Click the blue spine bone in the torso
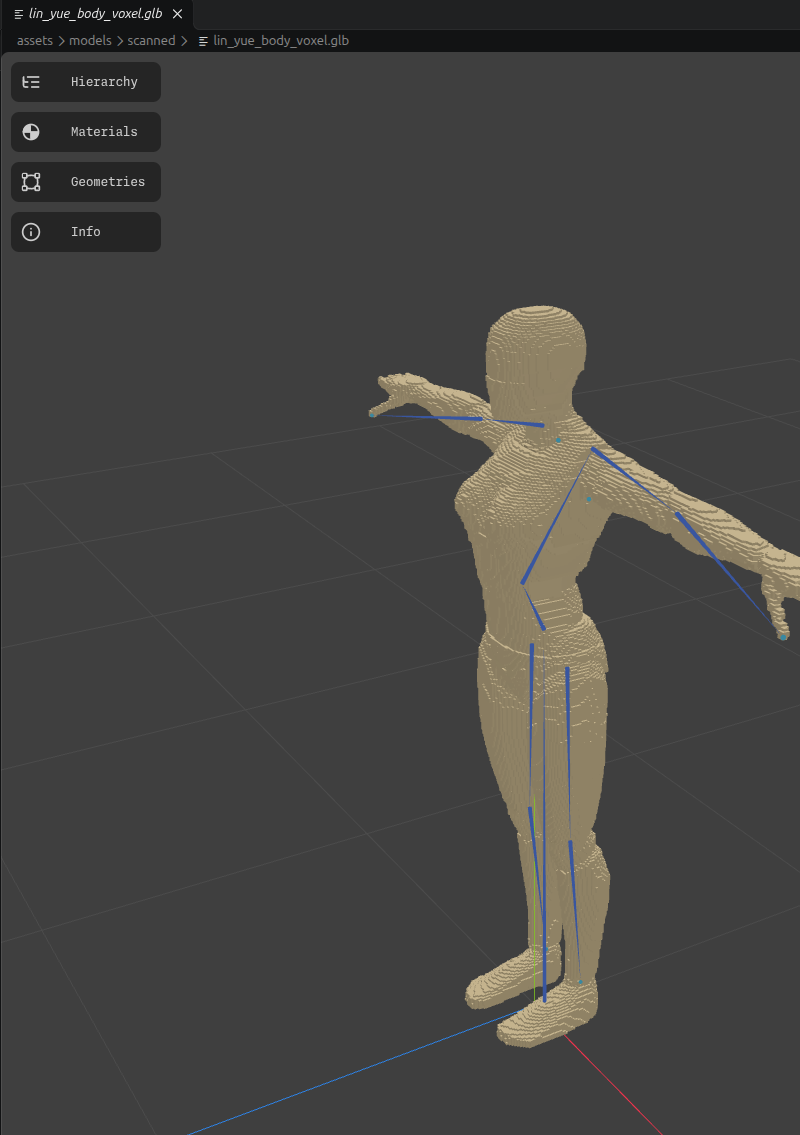This screenshot has height=1135, width=800. (556, 518)
